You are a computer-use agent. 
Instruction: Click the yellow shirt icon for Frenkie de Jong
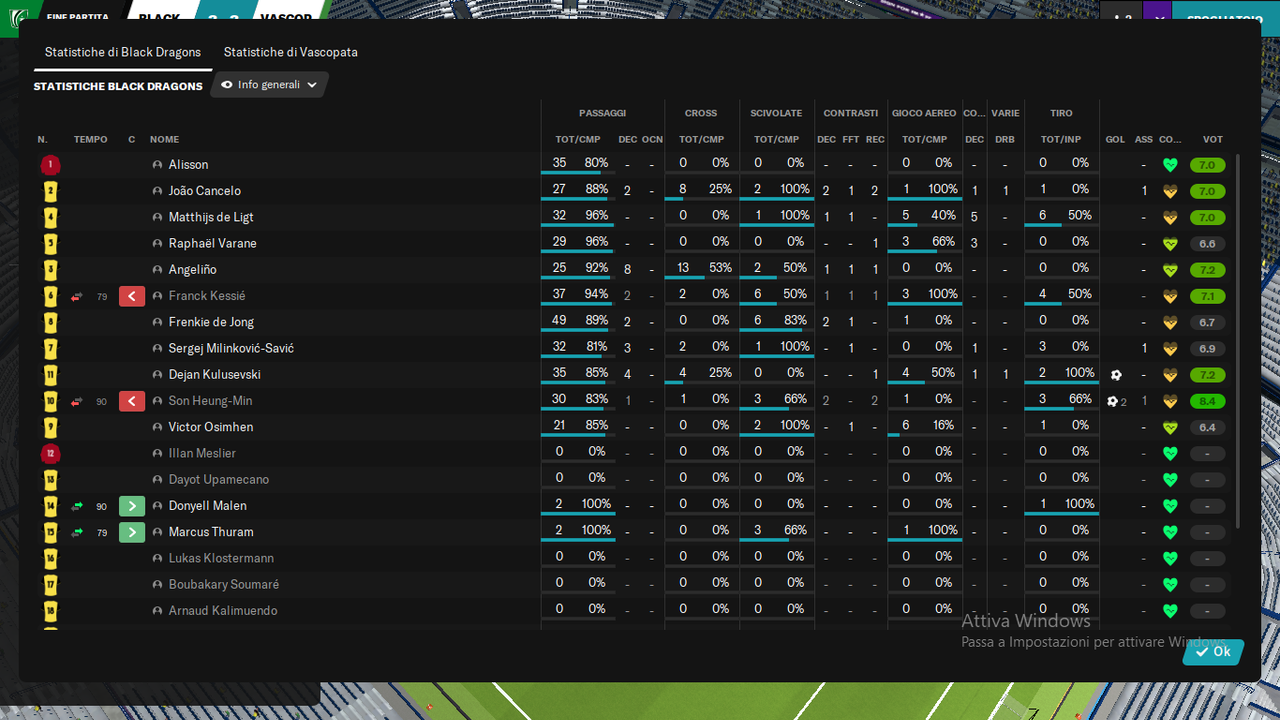point(50,322)
